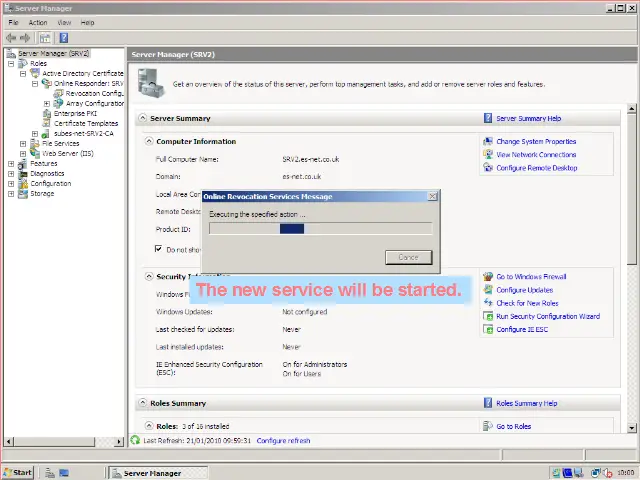Click the tree pane horizontal scroll right arrow
Screen dimensions: 640x480
[119, 441]
